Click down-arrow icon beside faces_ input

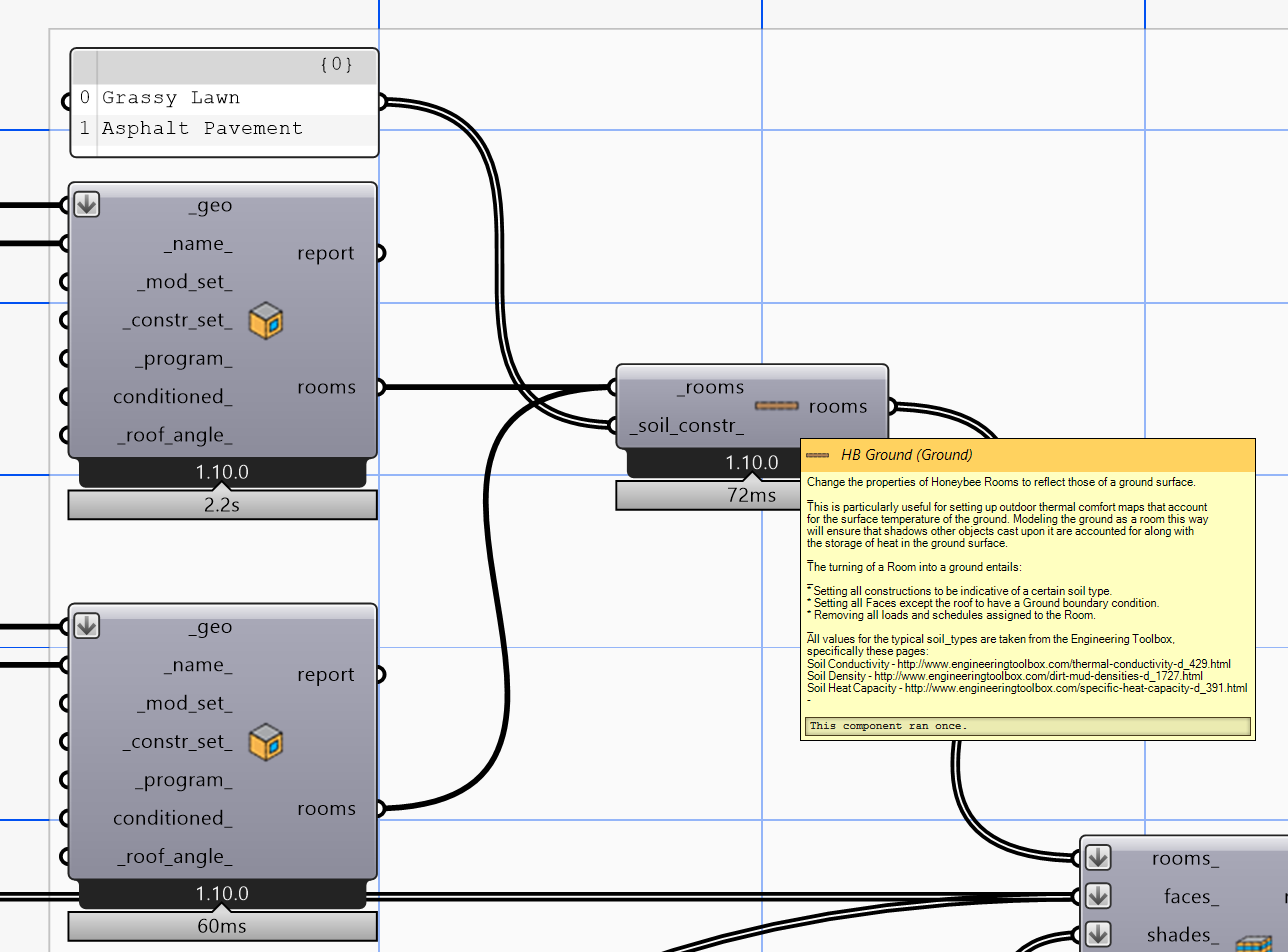1098,896
